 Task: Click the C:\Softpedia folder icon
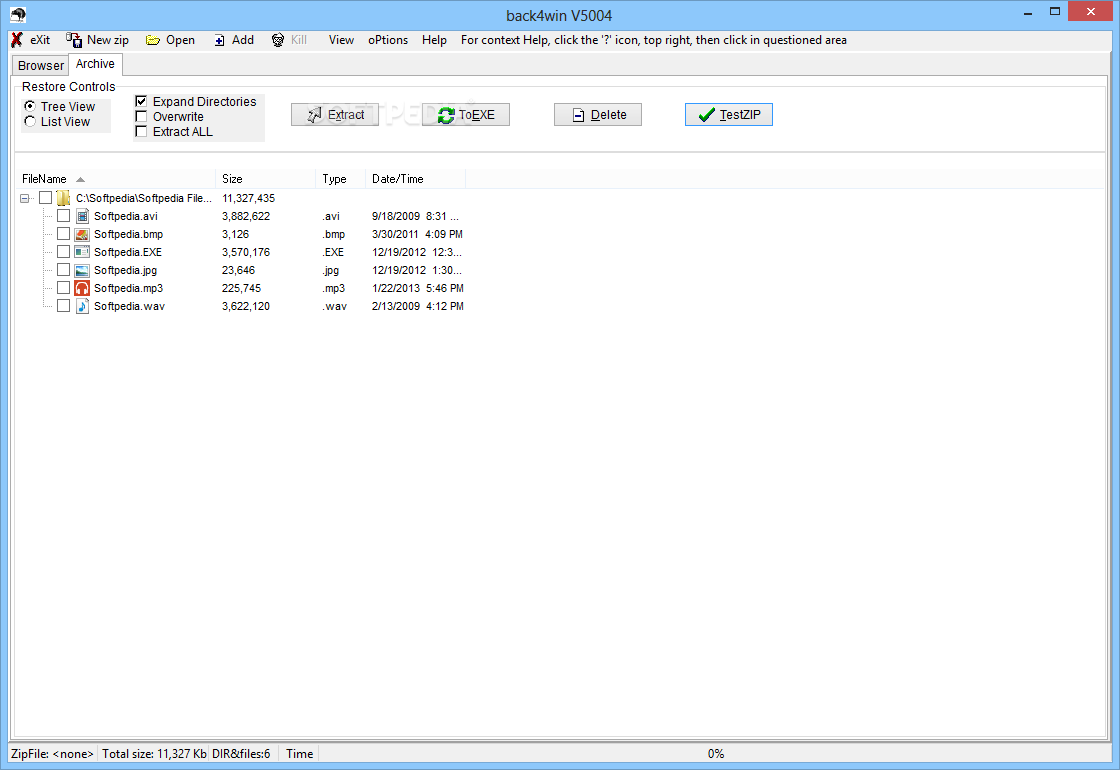[64, 198]
